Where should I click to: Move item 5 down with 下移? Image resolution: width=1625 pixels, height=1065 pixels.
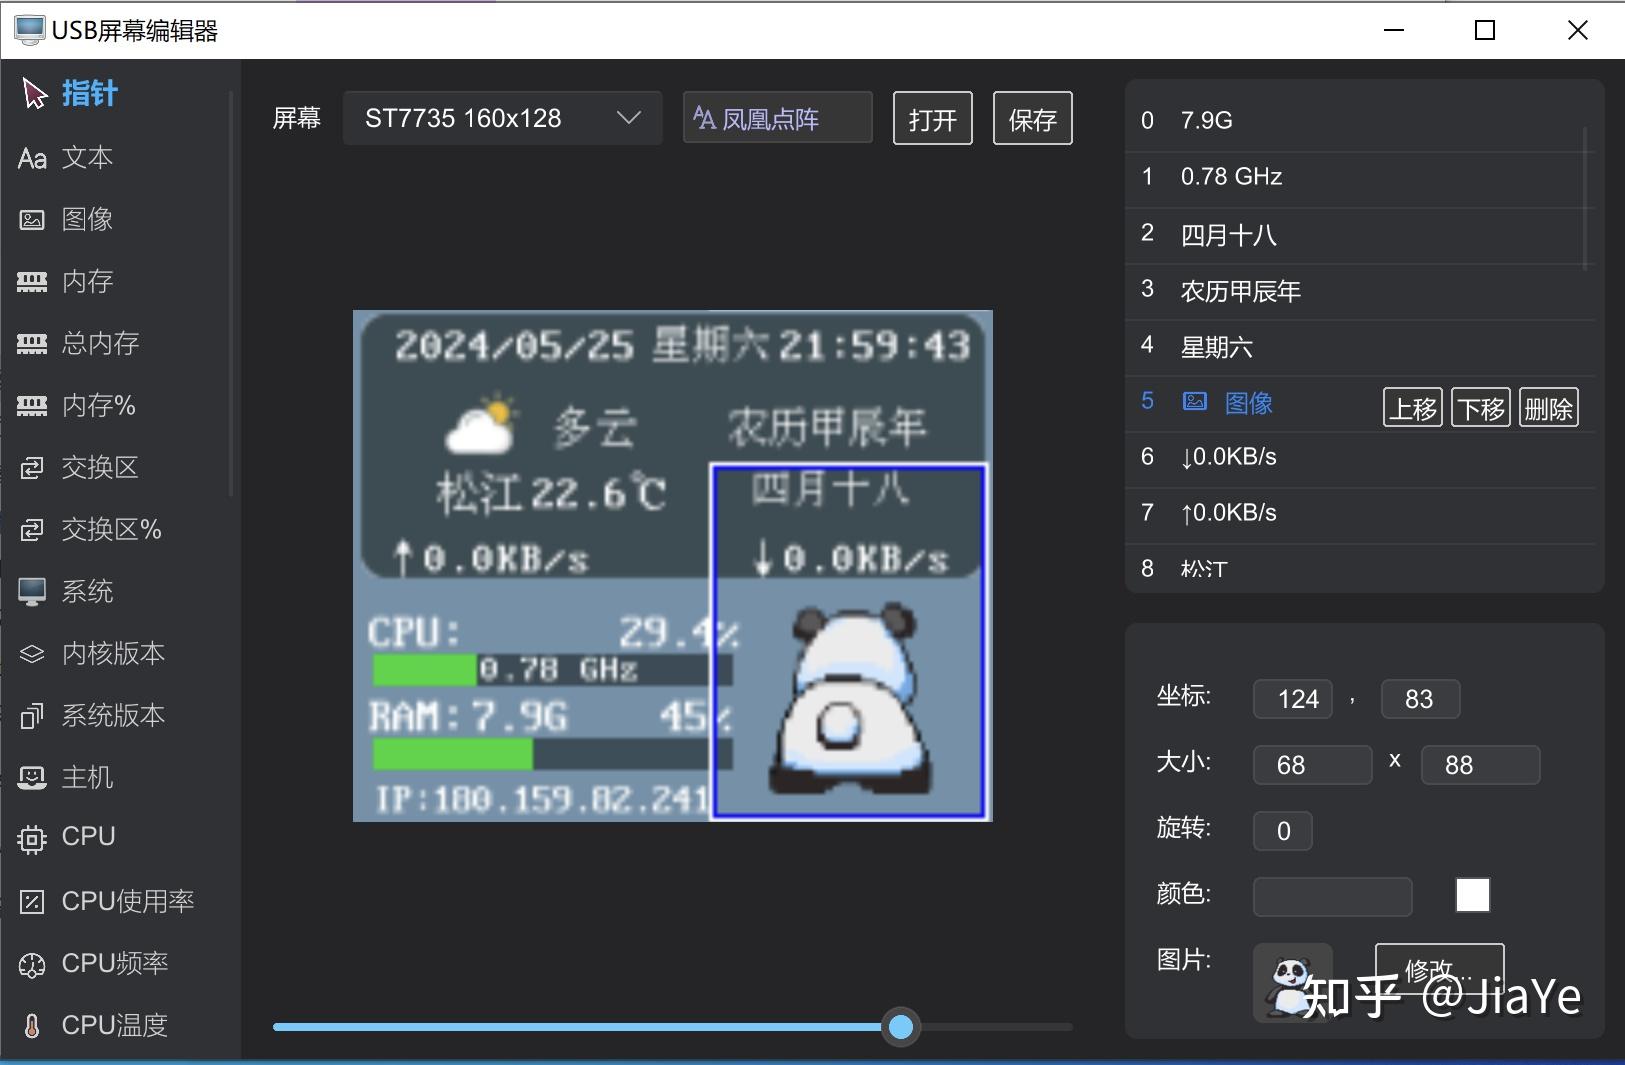1480,408
